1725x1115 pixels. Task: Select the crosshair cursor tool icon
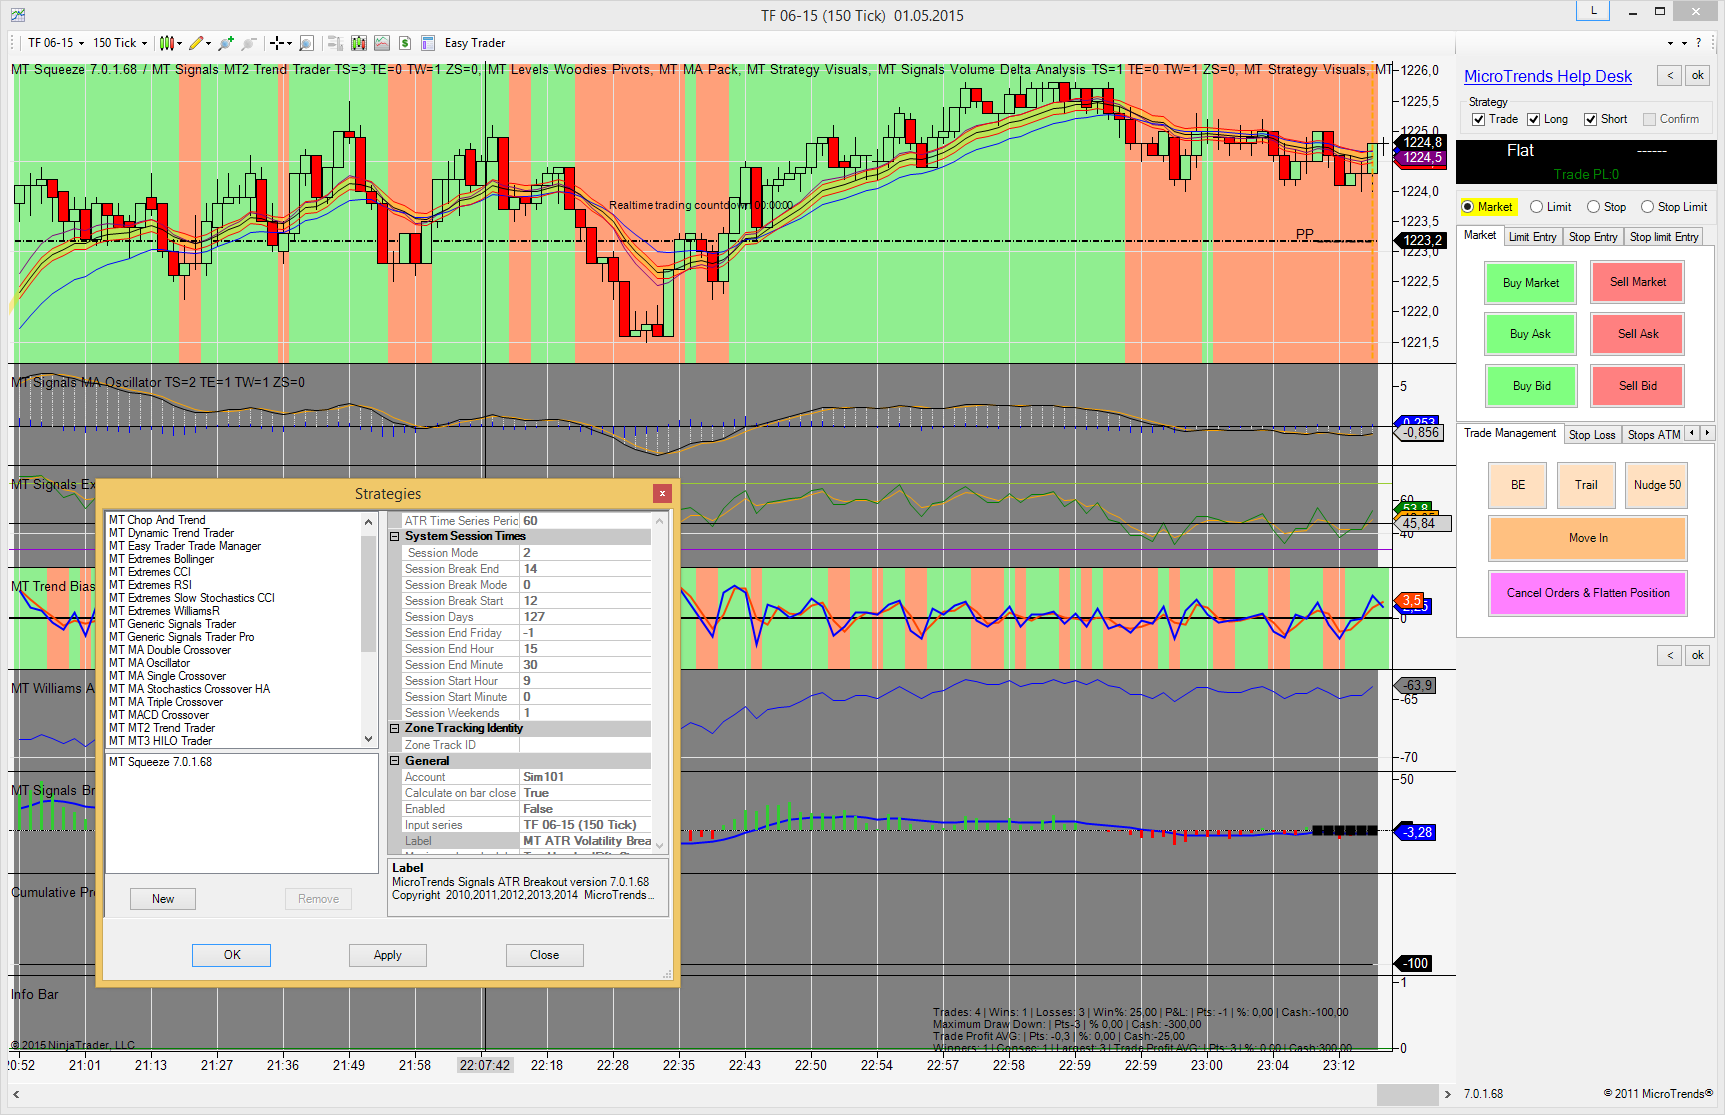[277, 43]
